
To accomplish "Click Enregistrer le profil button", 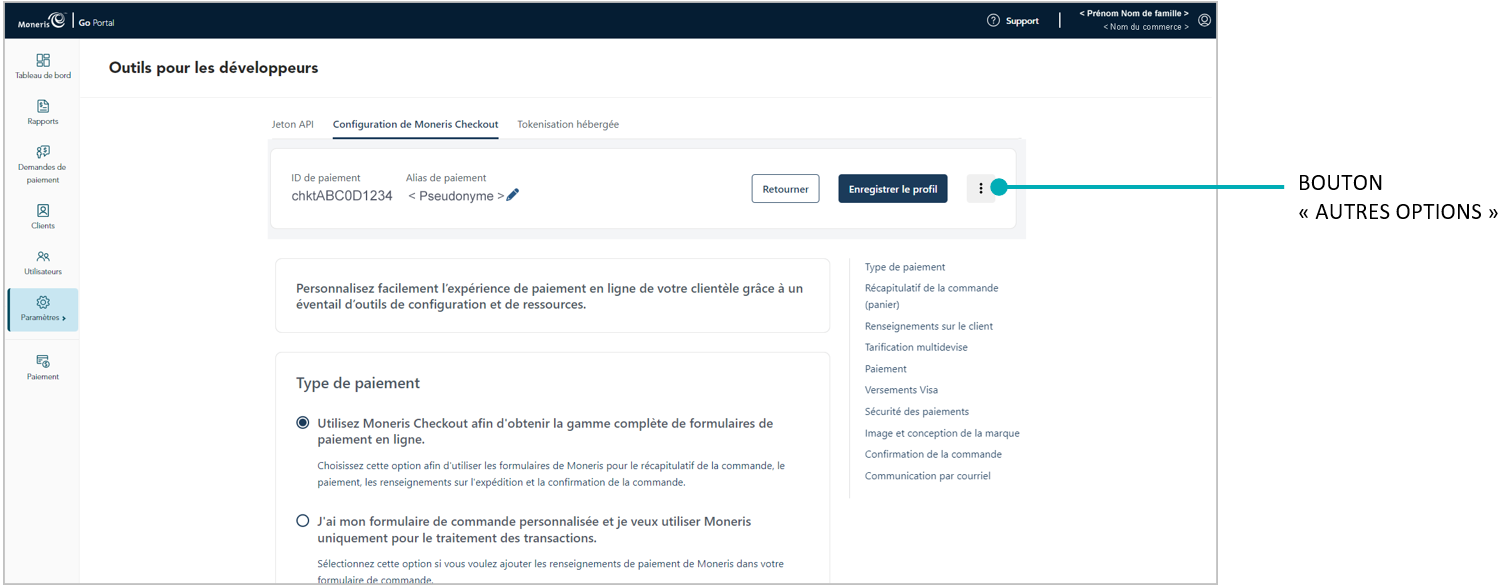I will [x=893, y=189].
